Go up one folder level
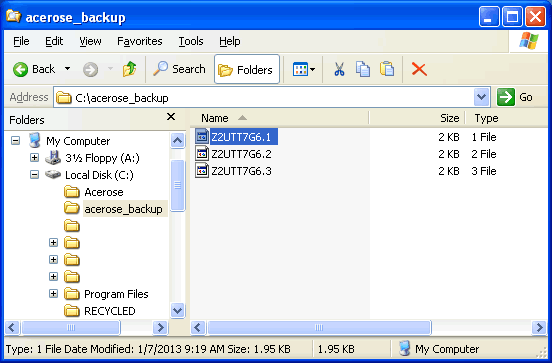Image resolution: width=552 pixels, height=363 pixels. (x=130, y=69)
